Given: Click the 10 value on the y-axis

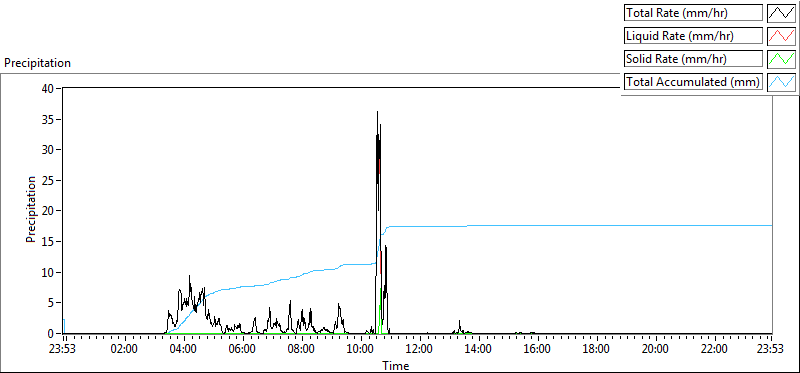Looking at the screenshot, I should [x=49, y=272].
